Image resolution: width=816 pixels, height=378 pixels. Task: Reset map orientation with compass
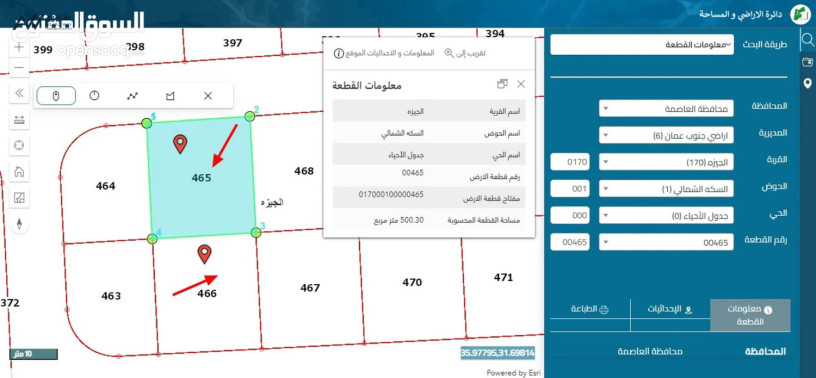pyautogui.click(x=19, y=224)
